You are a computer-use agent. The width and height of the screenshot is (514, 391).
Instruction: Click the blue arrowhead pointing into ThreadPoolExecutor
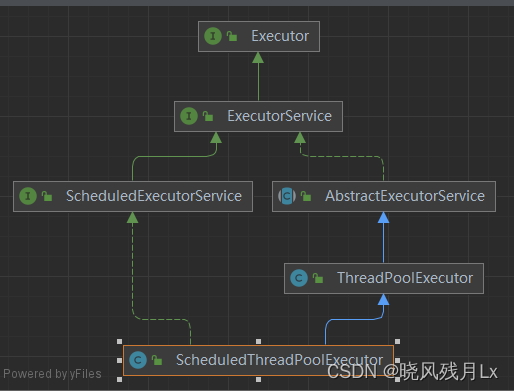(x=384, y=300)
